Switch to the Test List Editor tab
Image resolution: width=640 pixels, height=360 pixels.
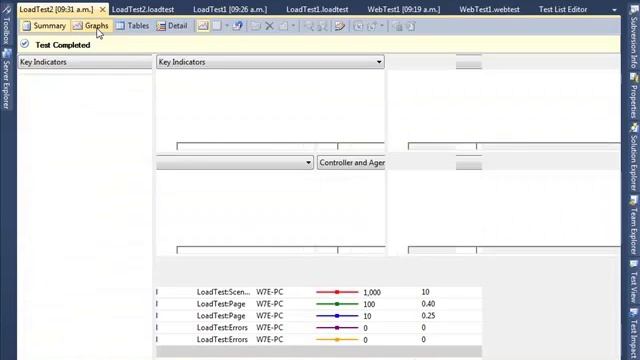[563, 9]
